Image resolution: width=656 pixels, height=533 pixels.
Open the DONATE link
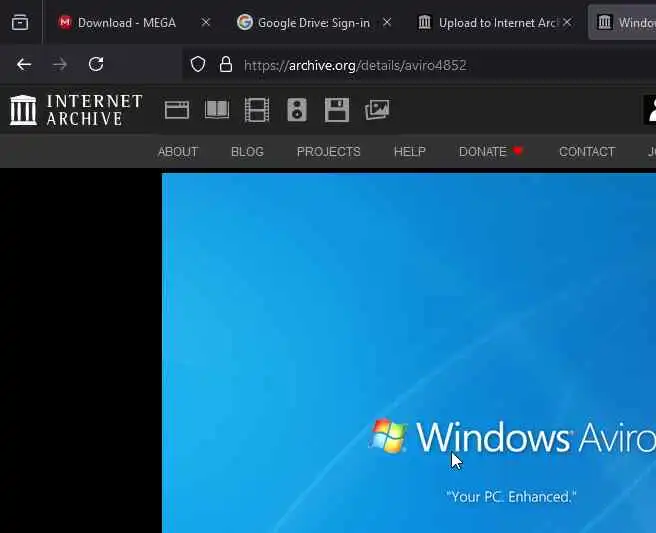(x=491, y=151)
